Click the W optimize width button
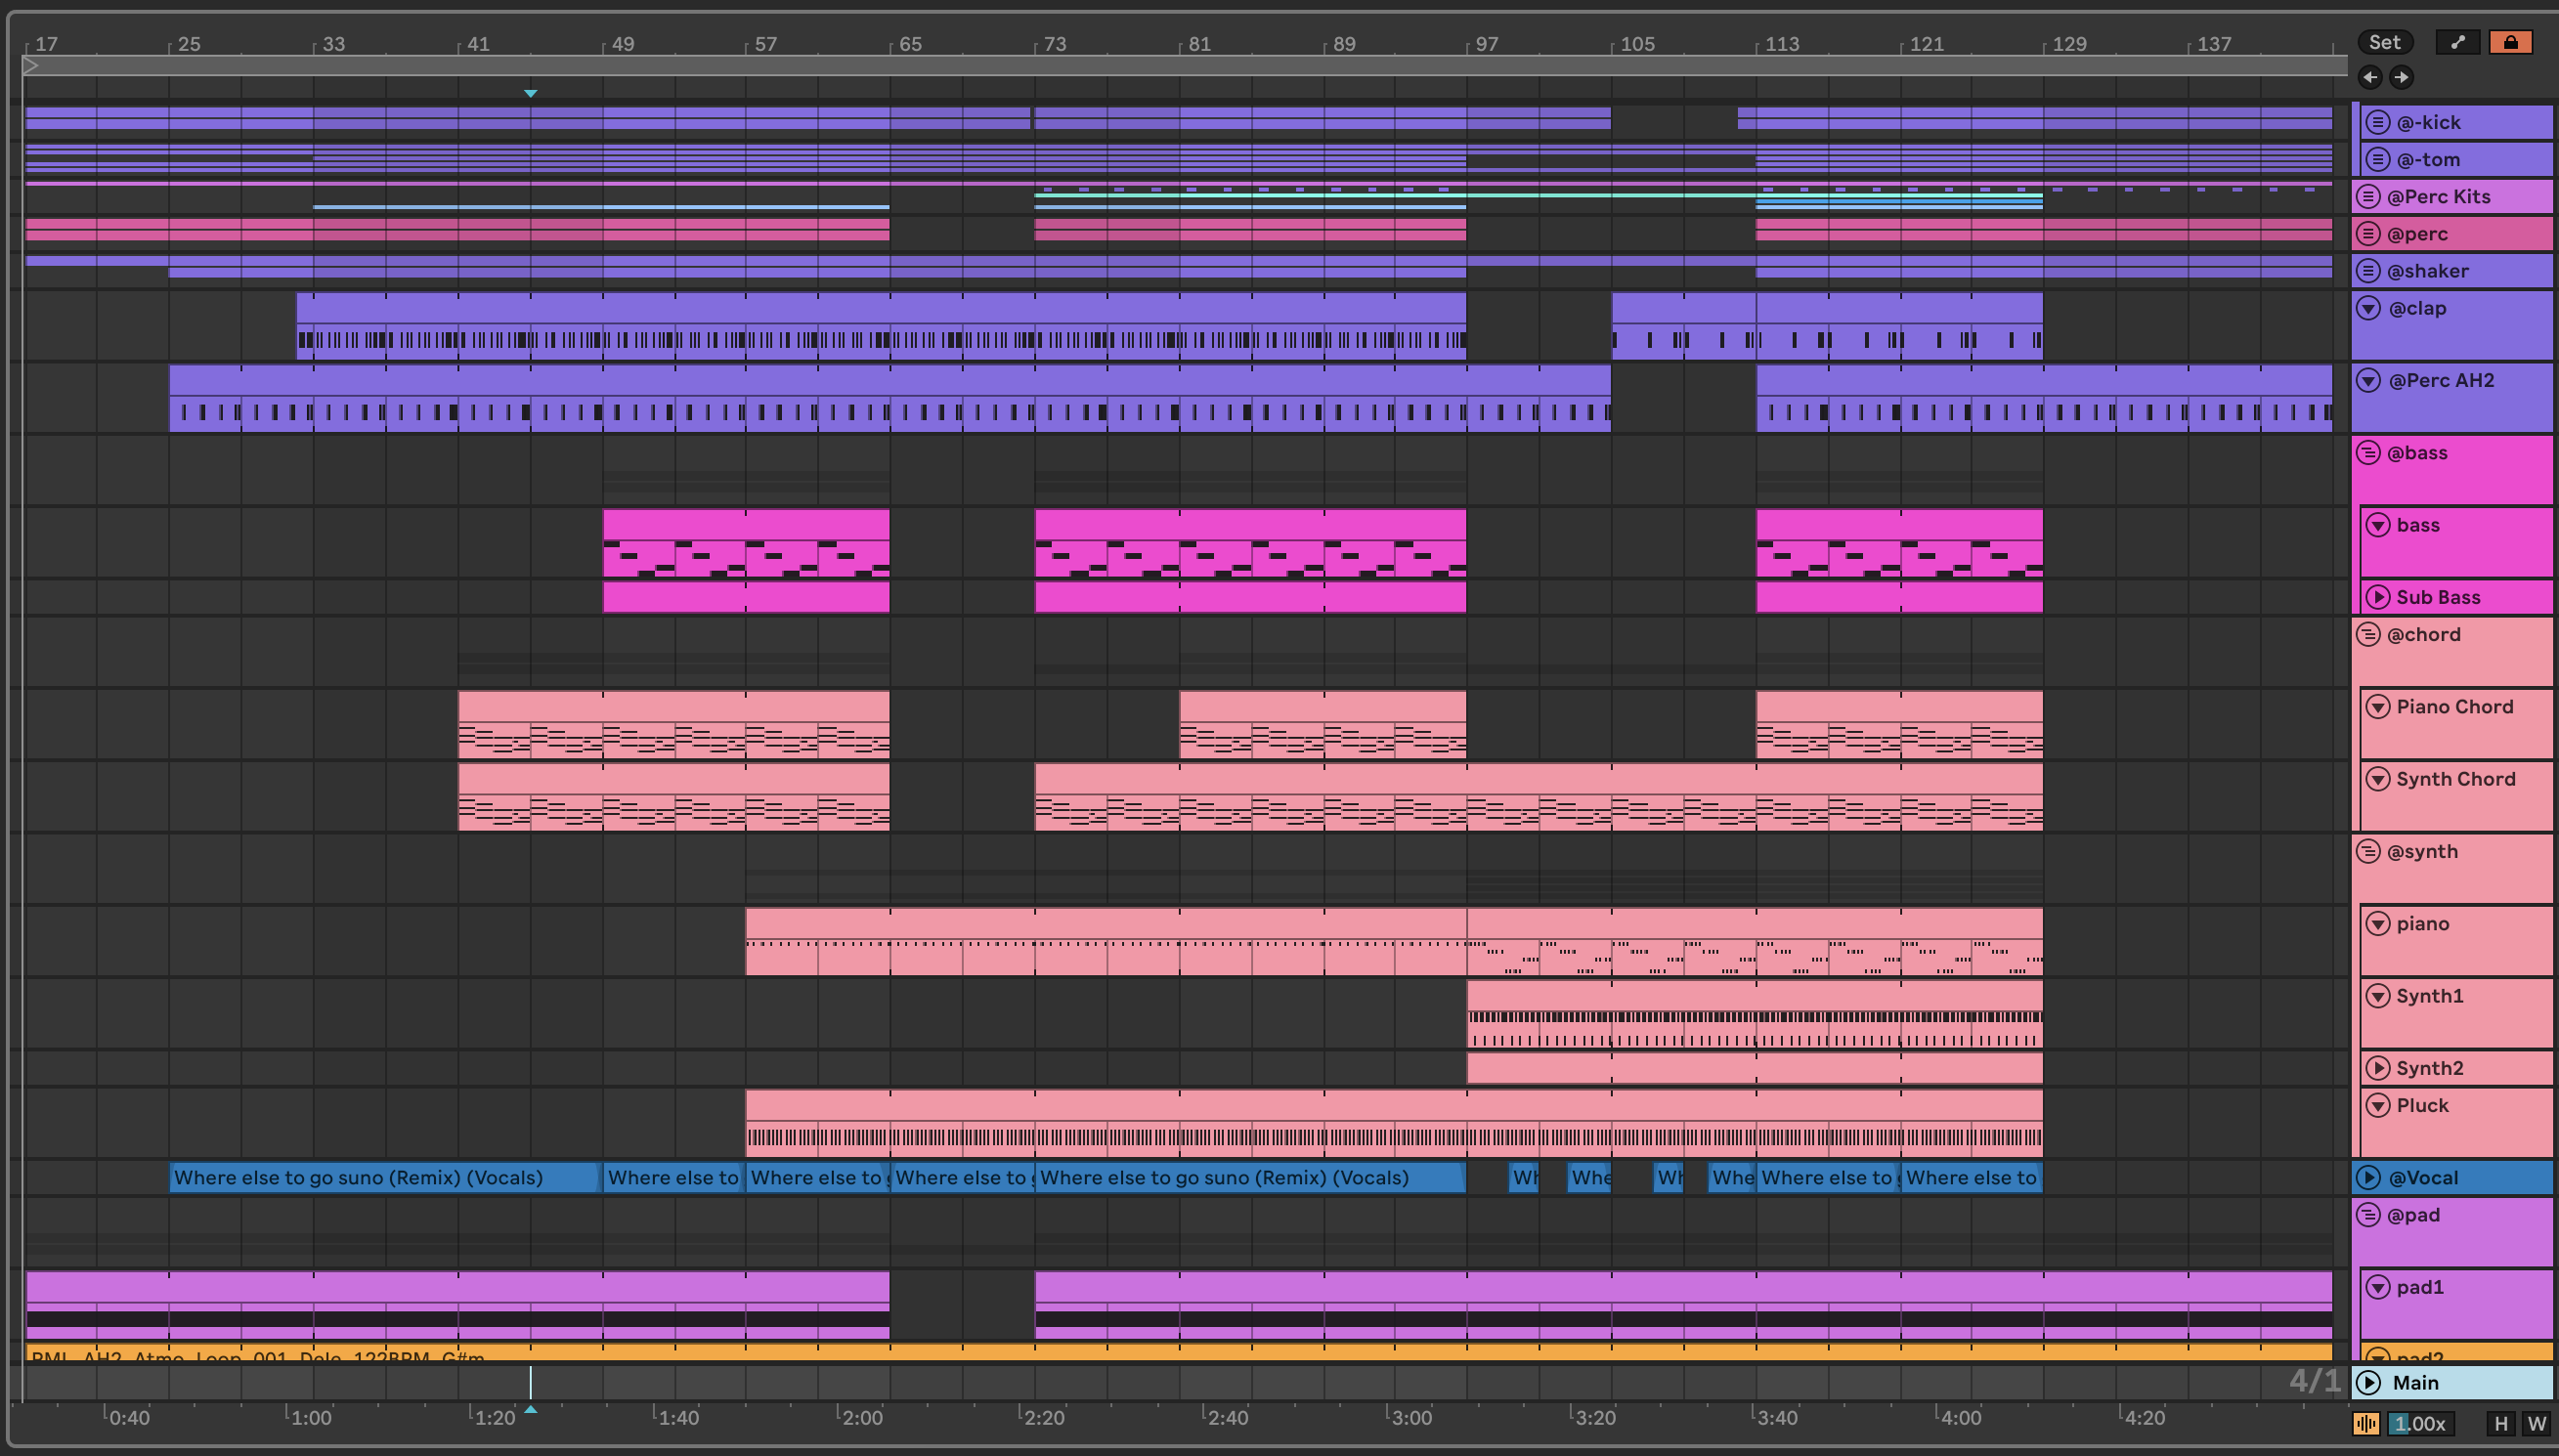 pos(2536,1423)
